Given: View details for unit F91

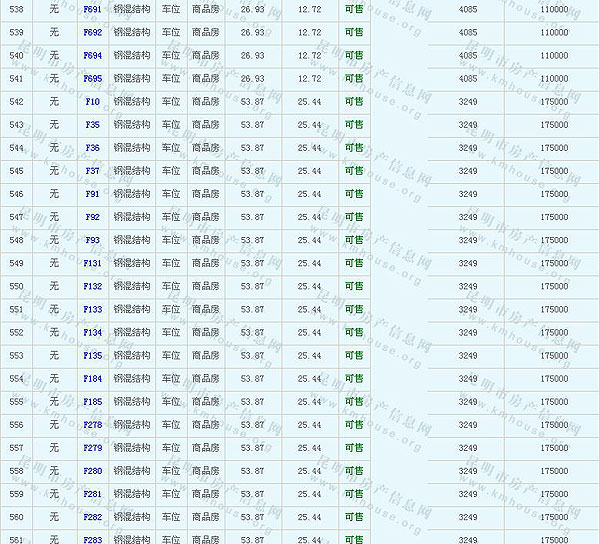Looking at the screenshot, I should coord(92,194).
